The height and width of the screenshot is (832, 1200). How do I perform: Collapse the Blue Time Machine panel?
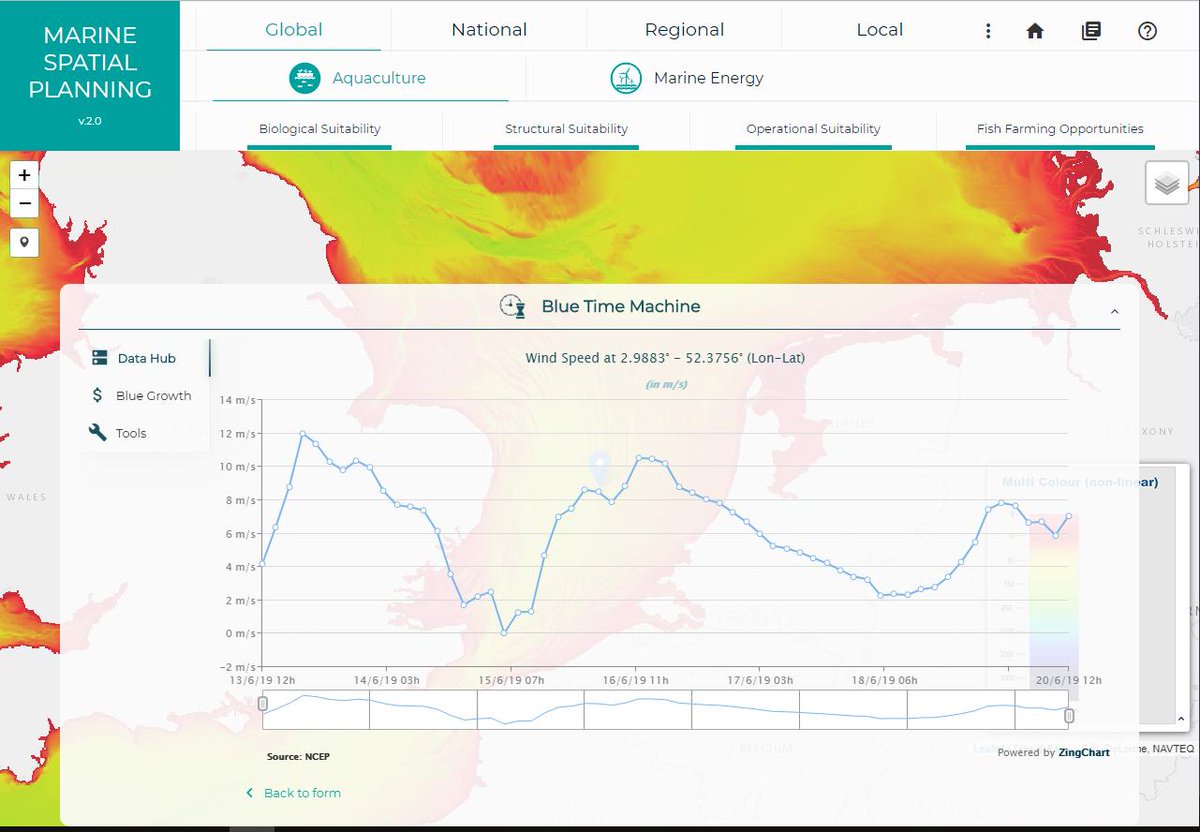coord(1115,312)
